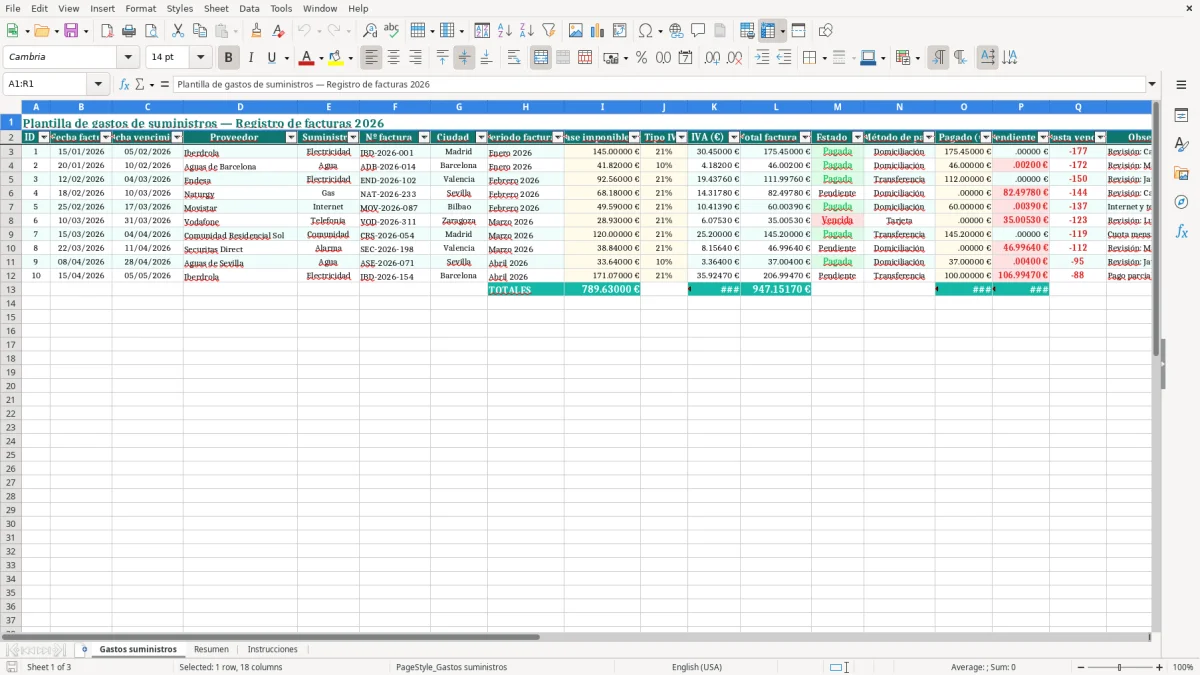
Task: Open Ciudad column filter dropdown
Action: pos(481,137)
